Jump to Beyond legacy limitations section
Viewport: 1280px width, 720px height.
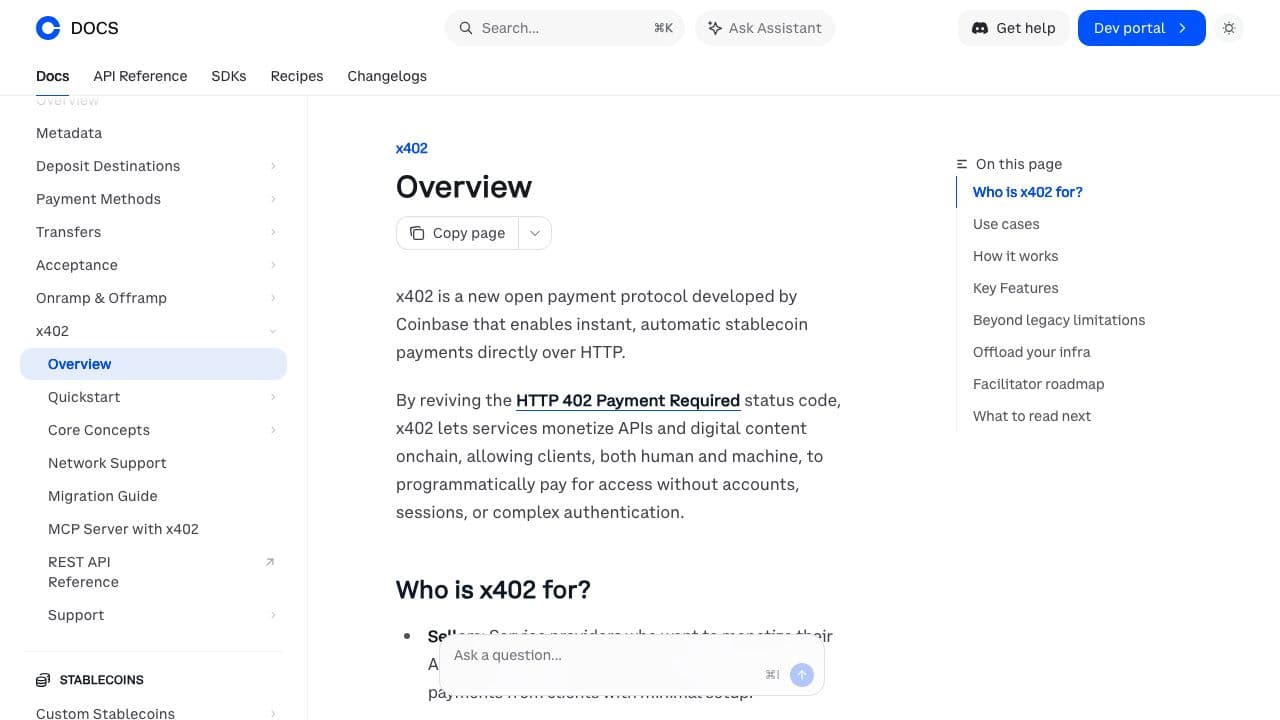pos(1059,320)
